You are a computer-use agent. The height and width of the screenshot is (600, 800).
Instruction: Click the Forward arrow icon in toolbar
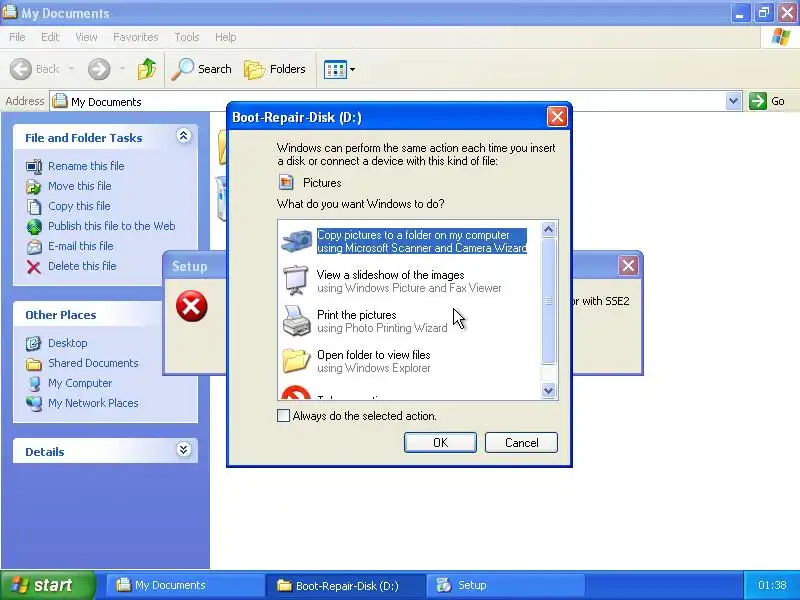99,69
